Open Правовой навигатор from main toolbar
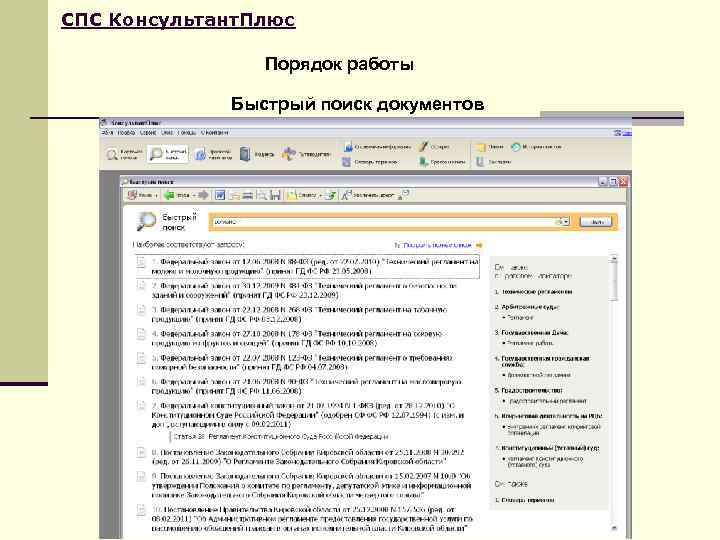Screen dimensions: 720x540 pyautogui.click(x=213, y=154)
